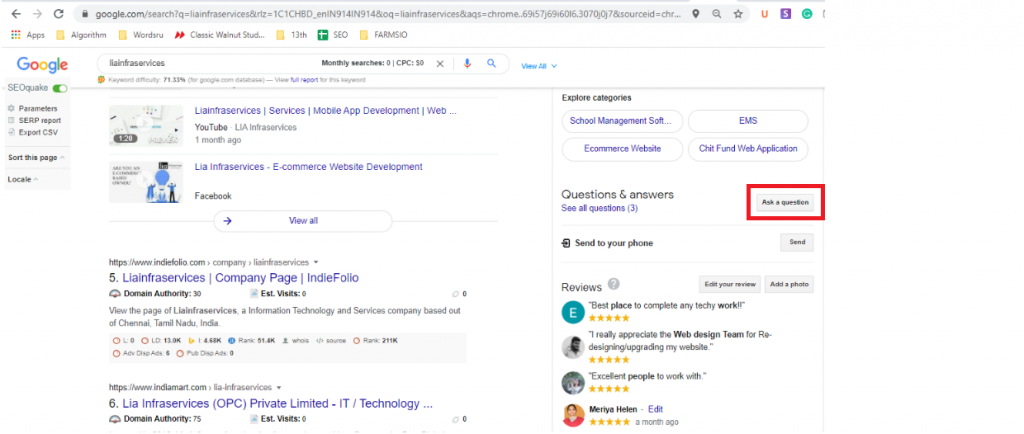Open the Apps grid shortcut in bookmarks bar

tap(28, 35)
